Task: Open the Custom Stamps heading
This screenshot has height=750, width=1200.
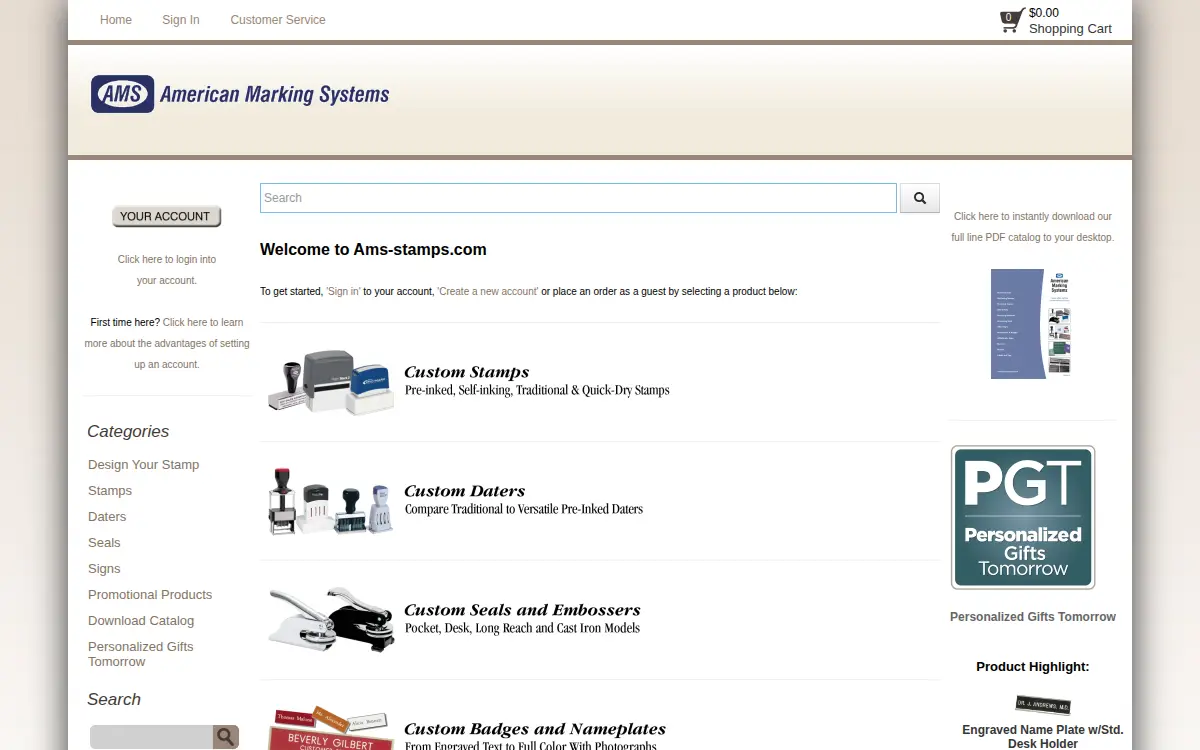Action: coord(467,372)
